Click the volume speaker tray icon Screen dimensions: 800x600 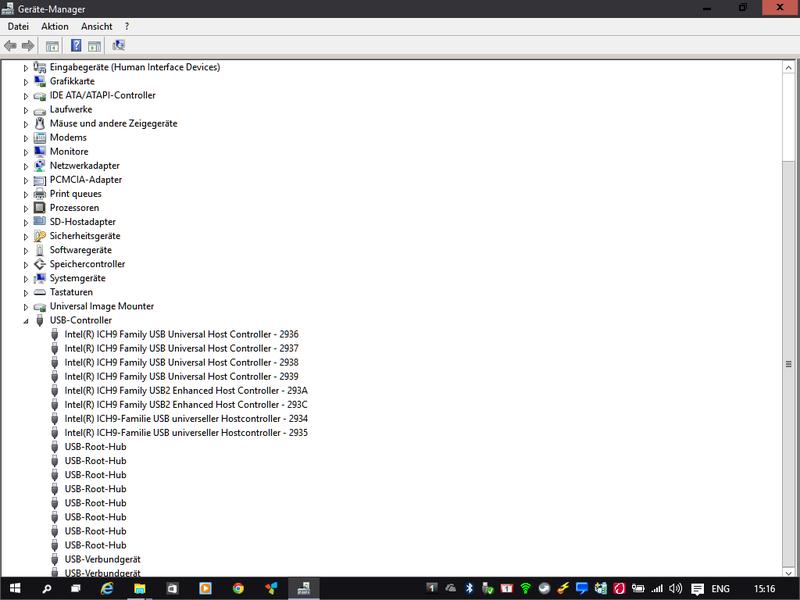676,588
